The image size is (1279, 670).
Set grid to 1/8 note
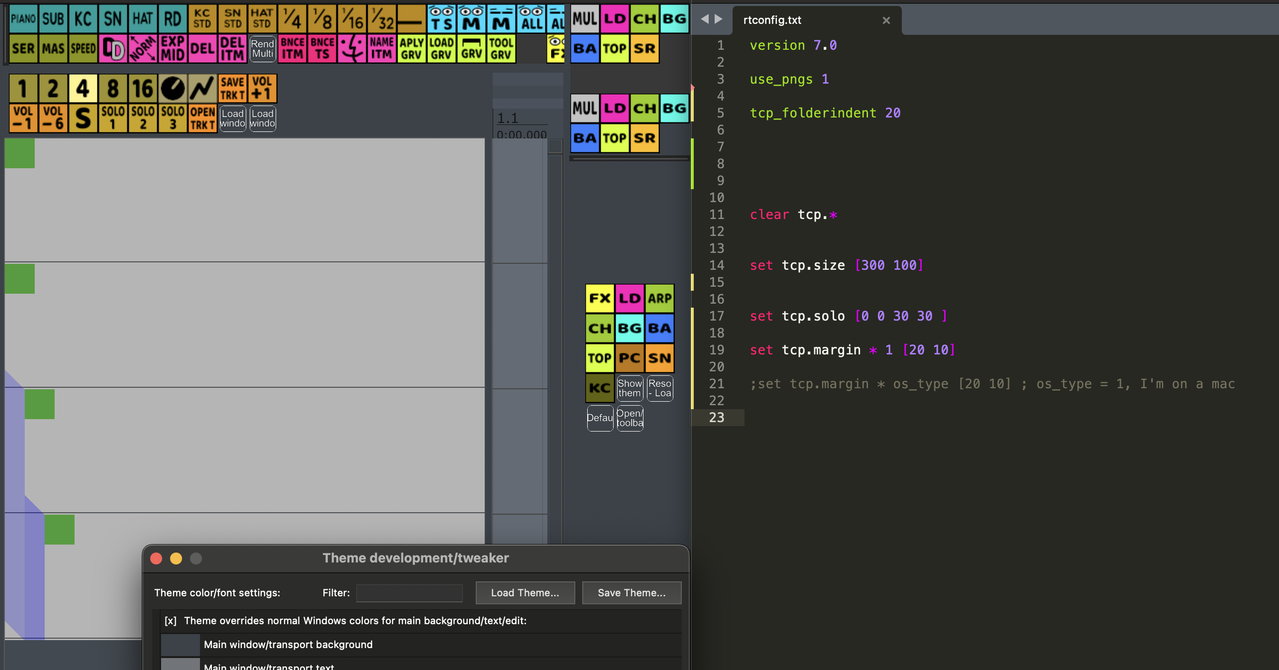tap(322, 18)
